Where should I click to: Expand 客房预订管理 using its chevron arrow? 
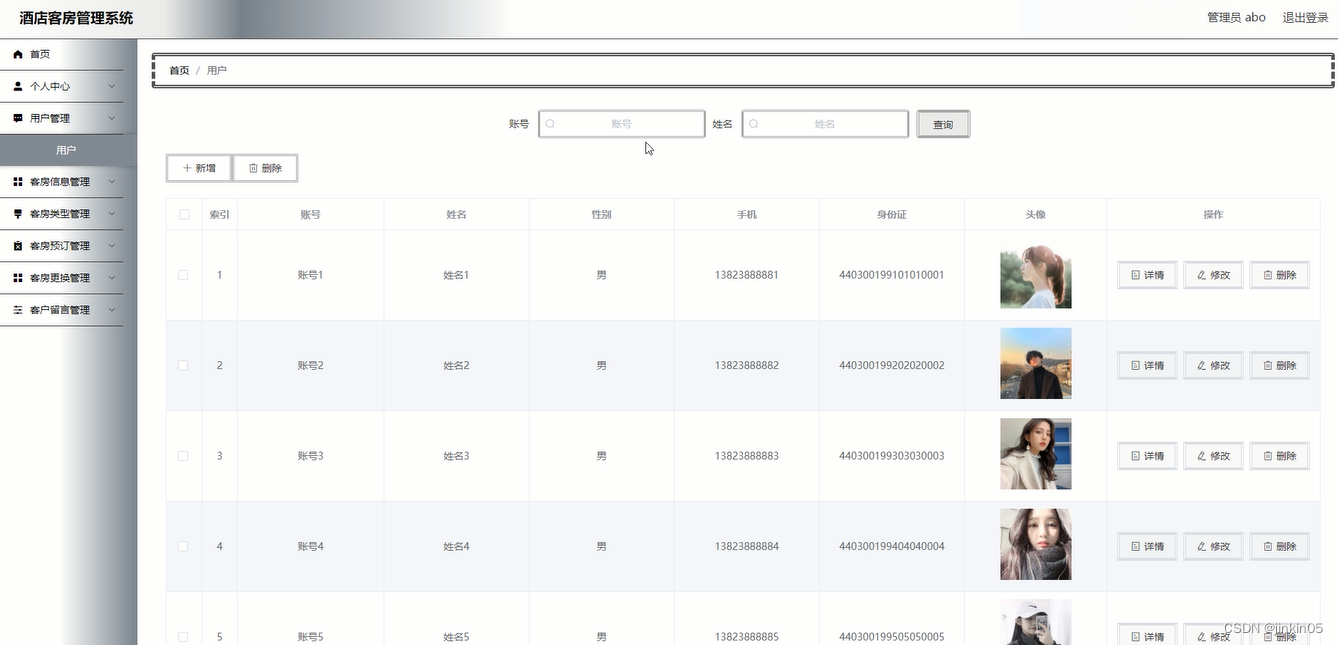pos(112,246)
